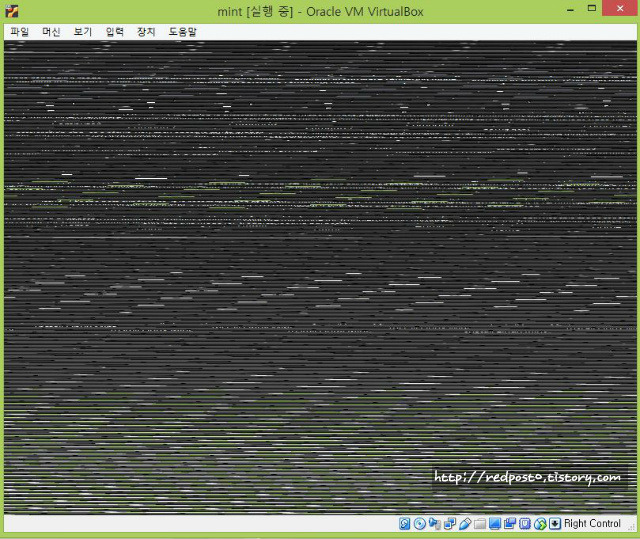This screenshot has width=640, height=539.
Task: Open the 도움말 menu
Action: [x=182, y=32]
